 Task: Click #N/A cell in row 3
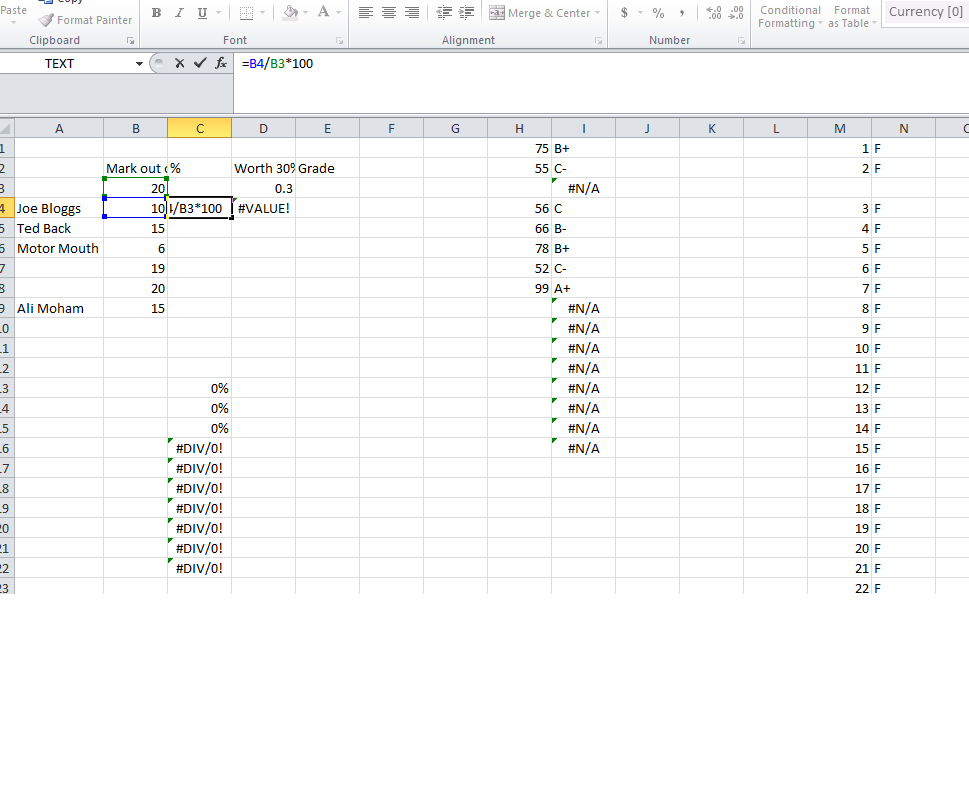coord(583,189)
